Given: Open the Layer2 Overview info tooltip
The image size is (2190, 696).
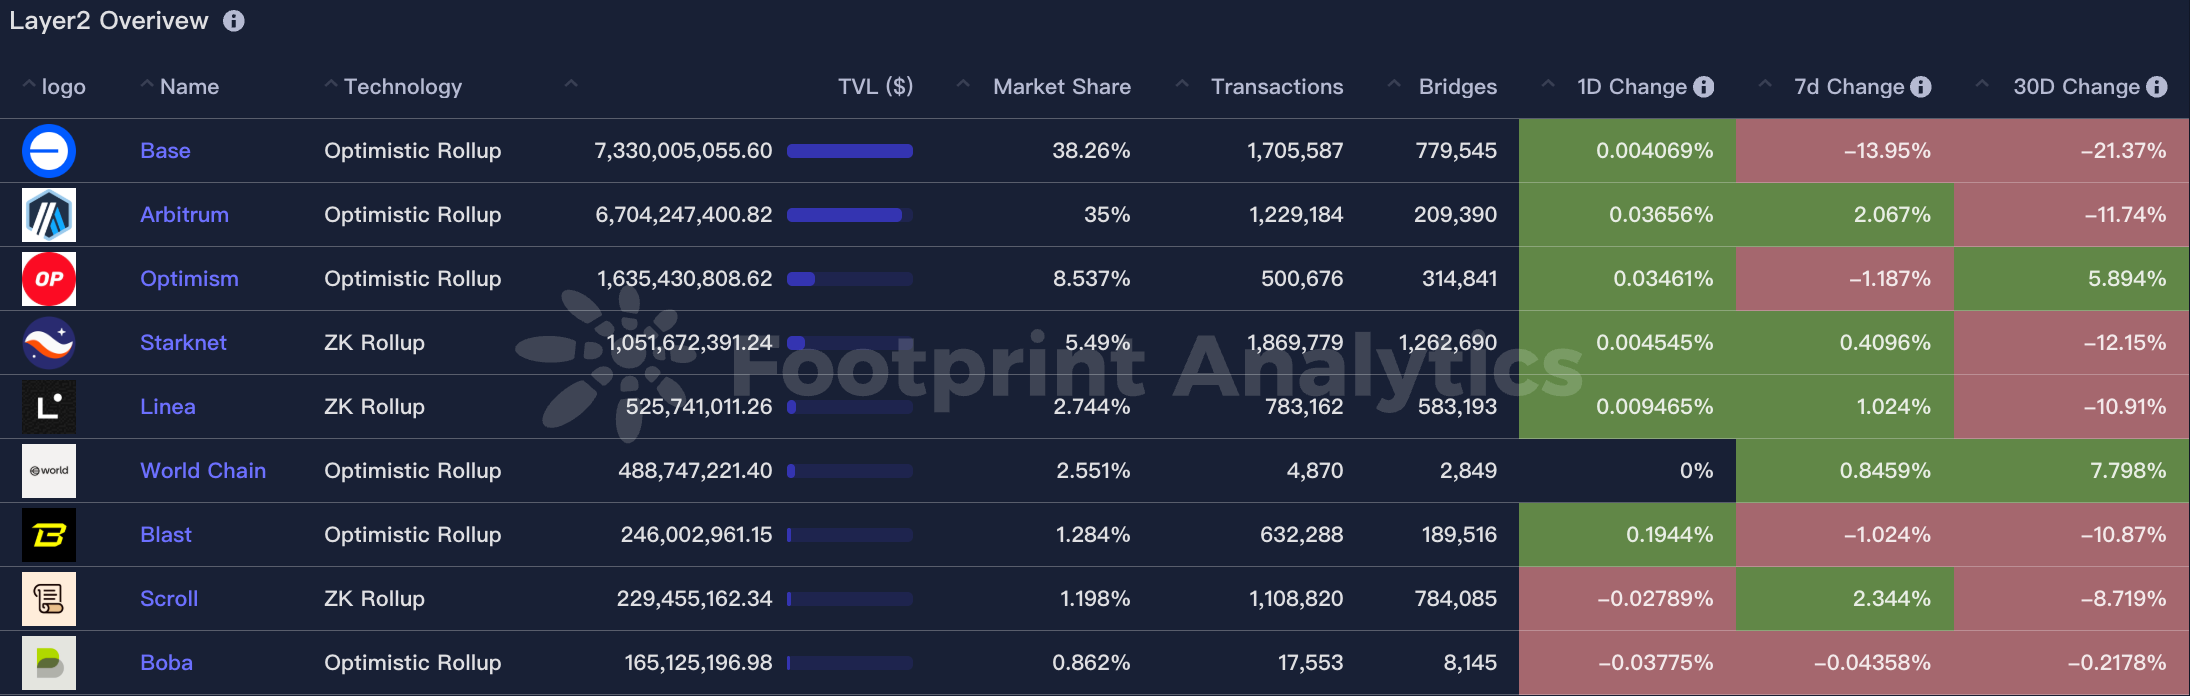Looking at the screenshot, I should (x=233, y=20).
